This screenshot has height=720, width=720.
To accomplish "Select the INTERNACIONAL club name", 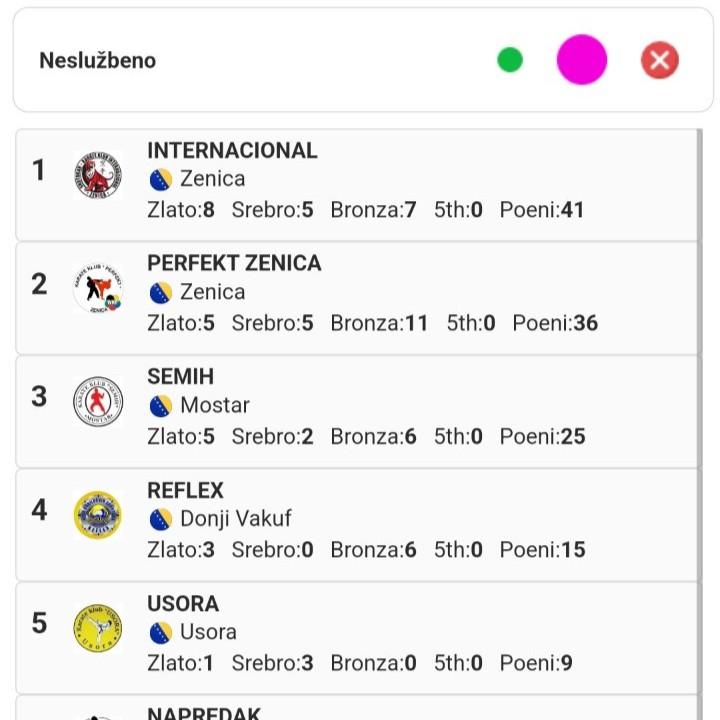I will point(232,151).
